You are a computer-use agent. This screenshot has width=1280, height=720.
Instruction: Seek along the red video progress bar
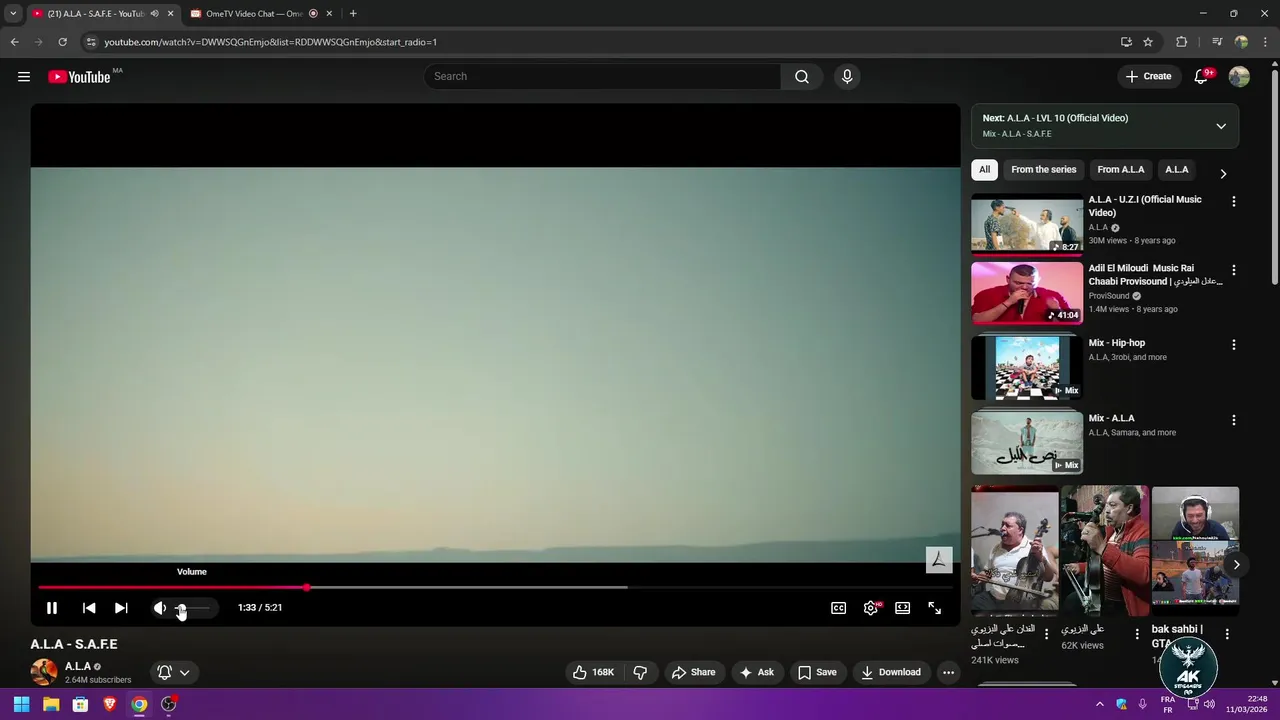[x=495, y=587]
